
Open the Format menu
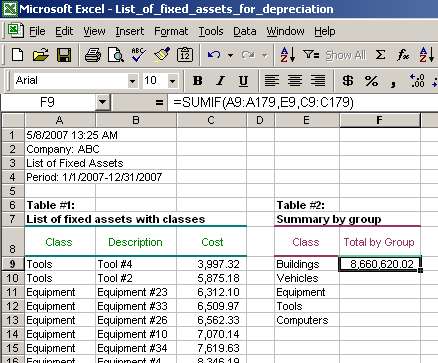coord(171,31)
